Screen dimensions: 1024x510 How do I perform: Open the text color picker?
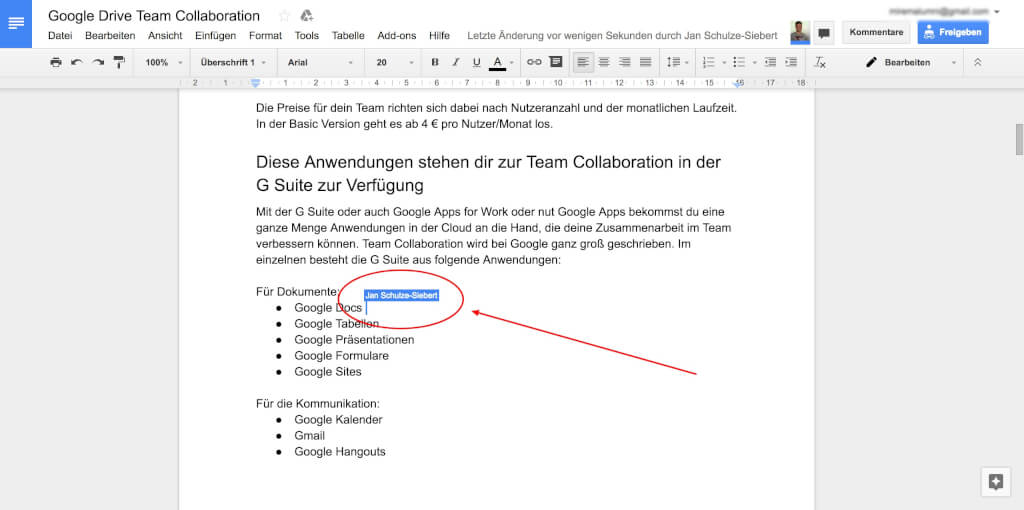[x=498, y=62]
